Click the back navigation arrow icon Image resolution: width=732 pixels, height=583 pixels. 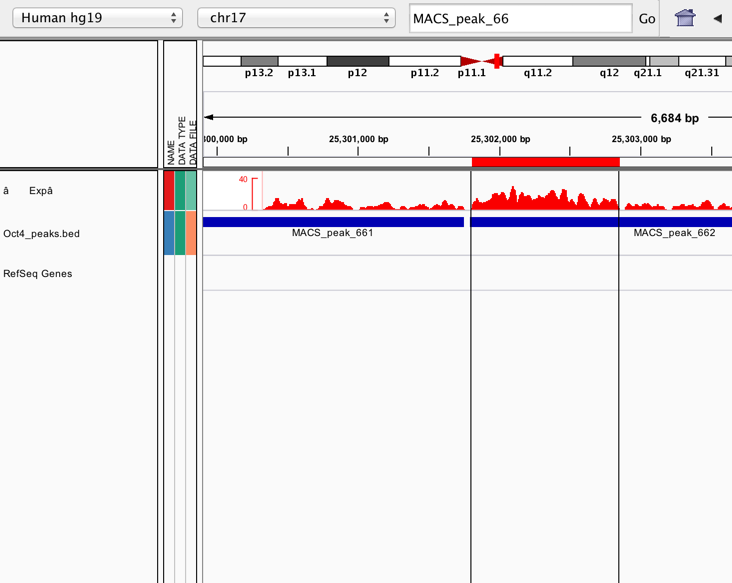(x=718, y=18)
